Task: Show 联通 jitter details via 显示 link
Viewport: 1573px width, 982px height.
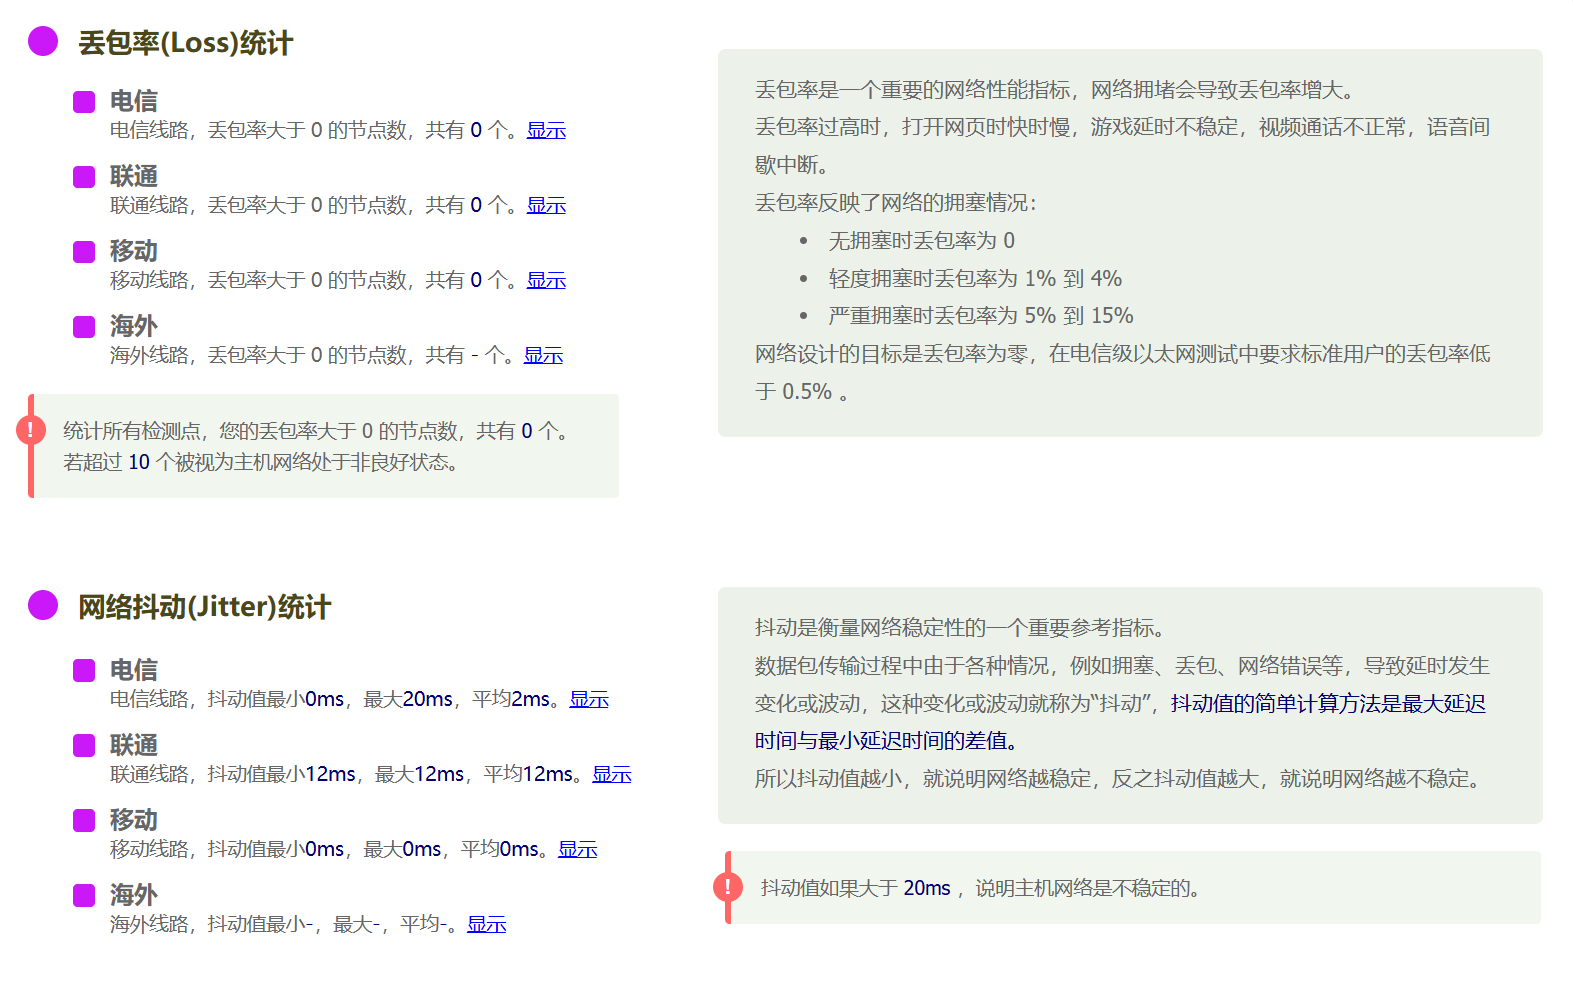Action: coord(612,774)
